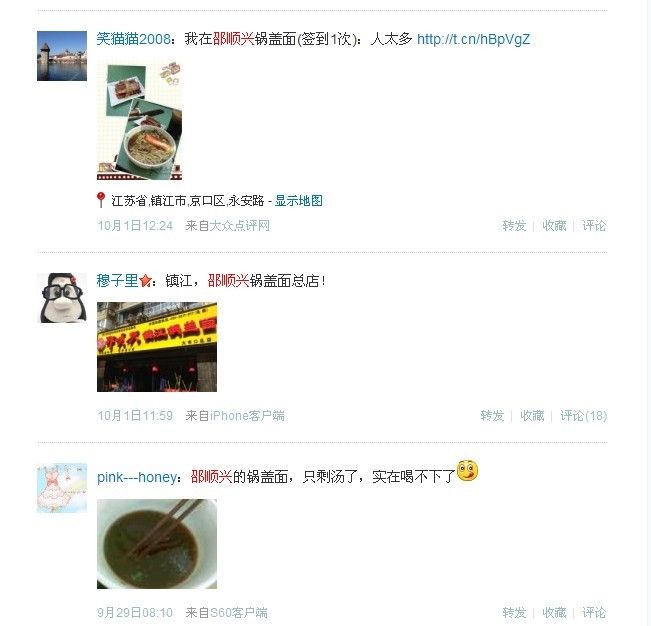Click 来自iPhone客户端 source link
The image size is (651, 626).
coord(235,416)
